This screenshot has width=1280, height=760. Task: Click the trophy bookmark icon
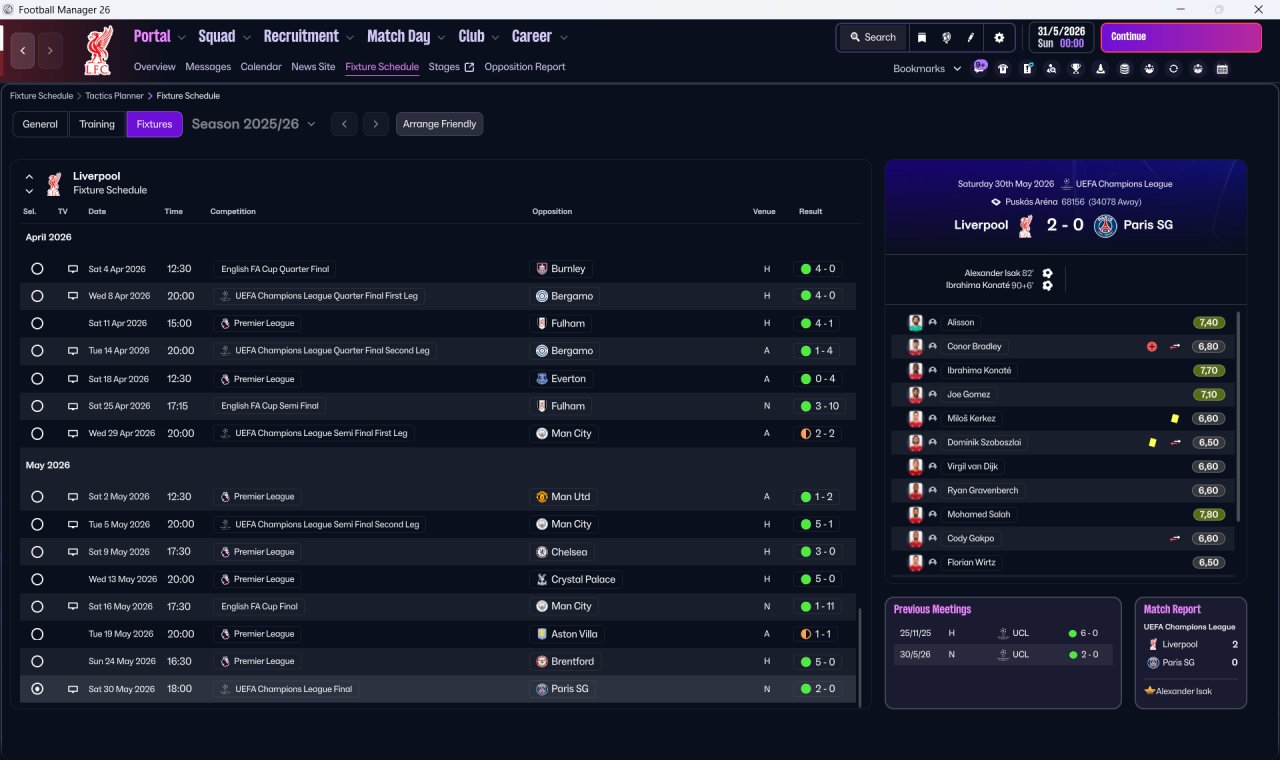(x=1076, y=69)
